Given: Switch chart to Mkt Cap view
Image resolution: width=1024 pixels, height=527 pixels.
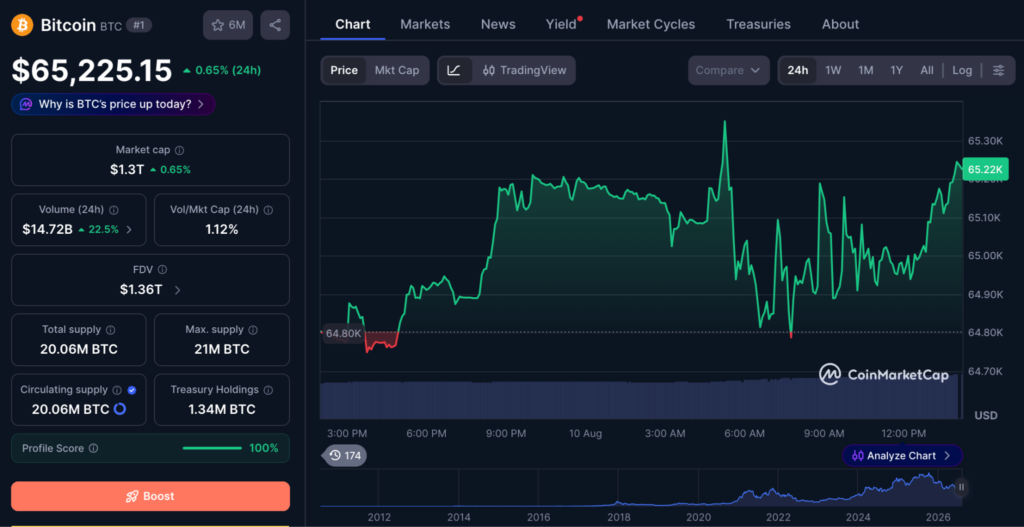Looking at the screenshot, I should [x=397, y=71].
